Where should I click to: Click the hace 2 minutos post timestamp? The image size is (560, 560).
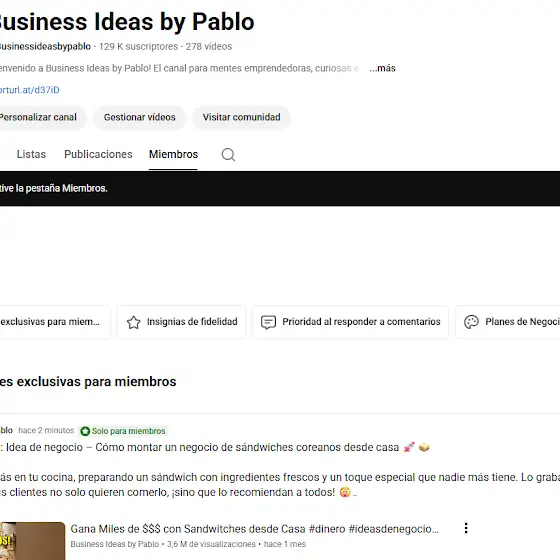46,430
